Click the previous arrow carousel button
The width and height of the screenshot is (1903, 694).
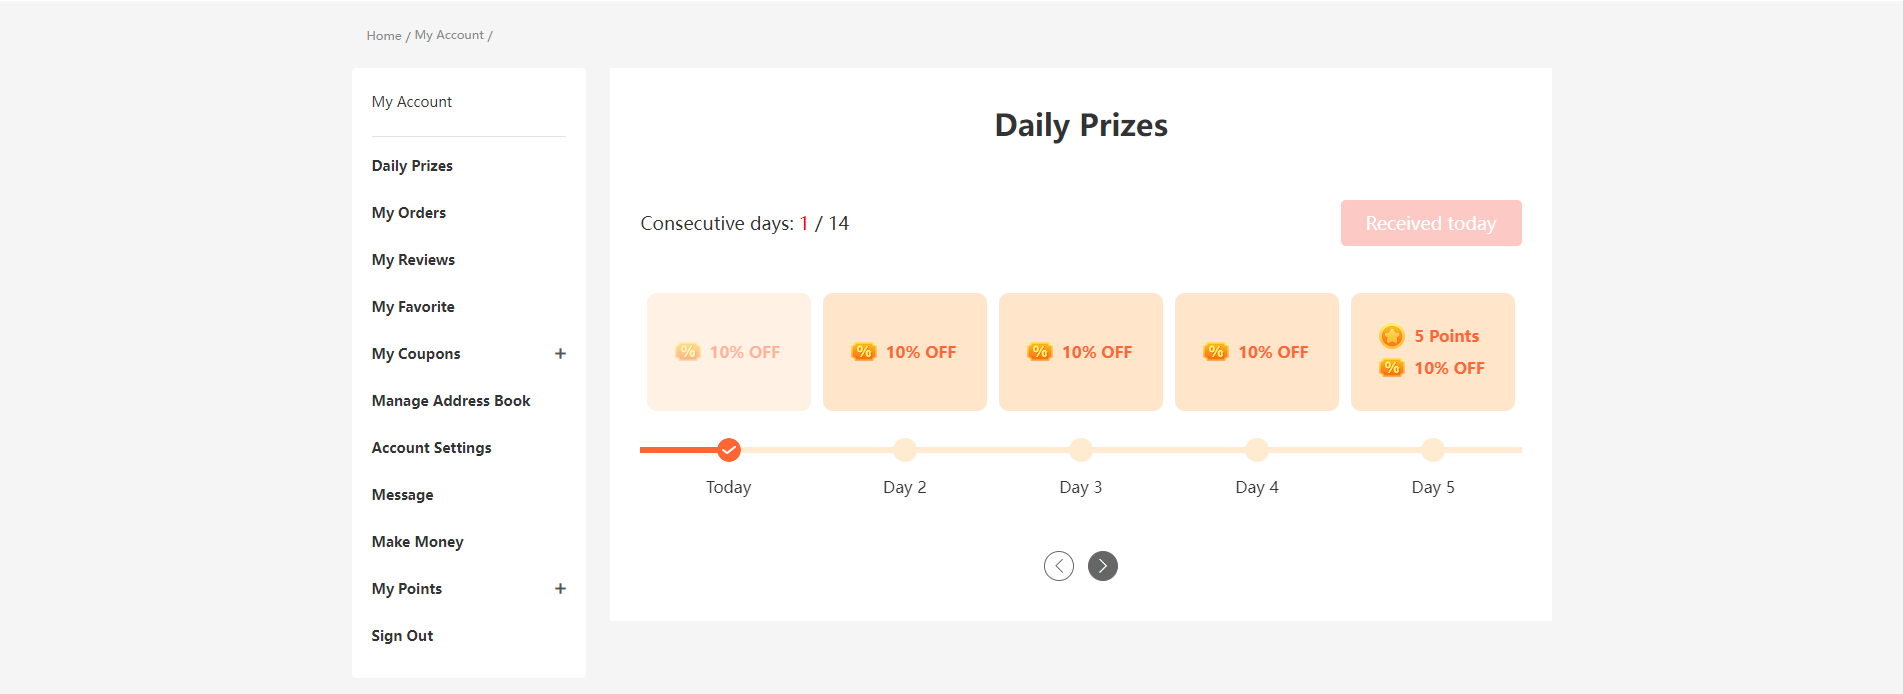coord(1059,566)
